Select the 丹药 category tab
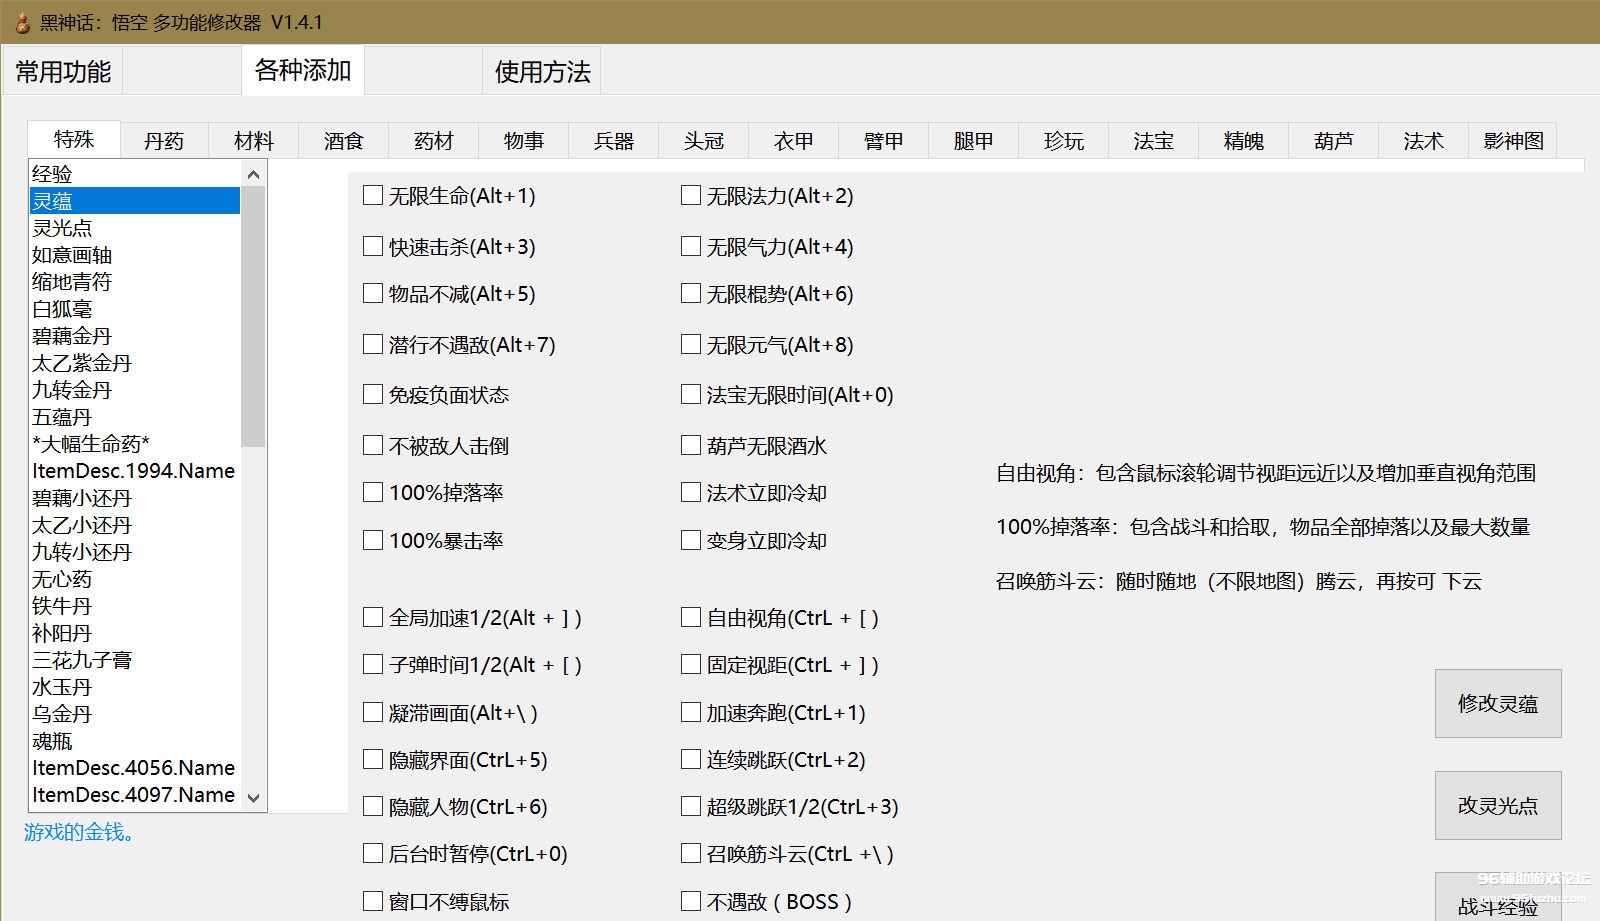 pos(164,141)
